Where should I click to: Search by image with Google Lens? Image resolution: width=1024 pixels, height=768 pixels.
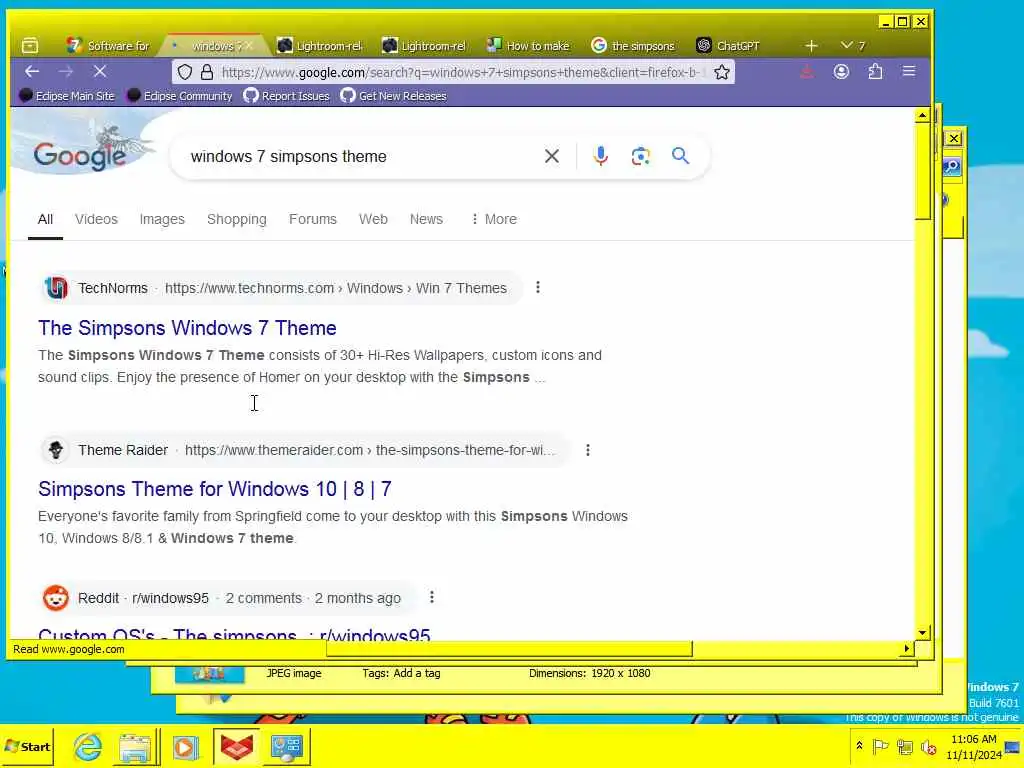(641, 156)
